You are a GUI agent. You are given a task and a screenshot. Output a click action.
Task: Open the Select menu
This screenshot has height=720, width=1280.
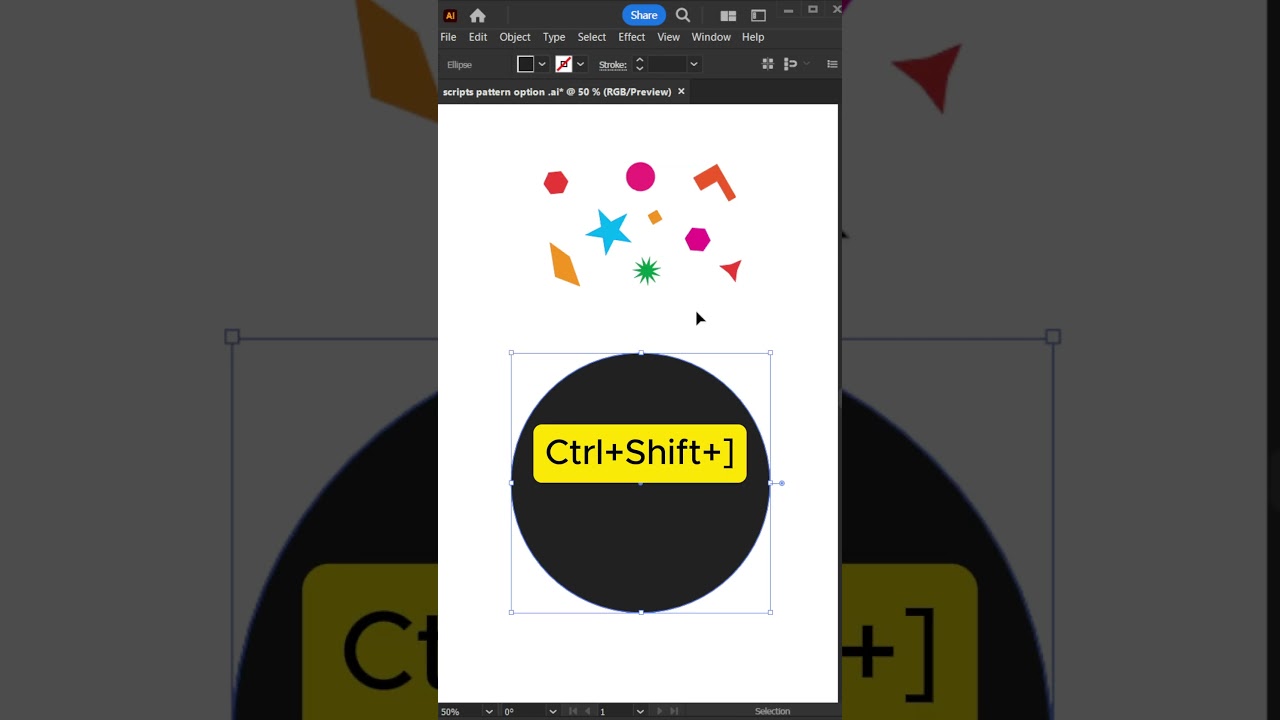click(591, 37)
